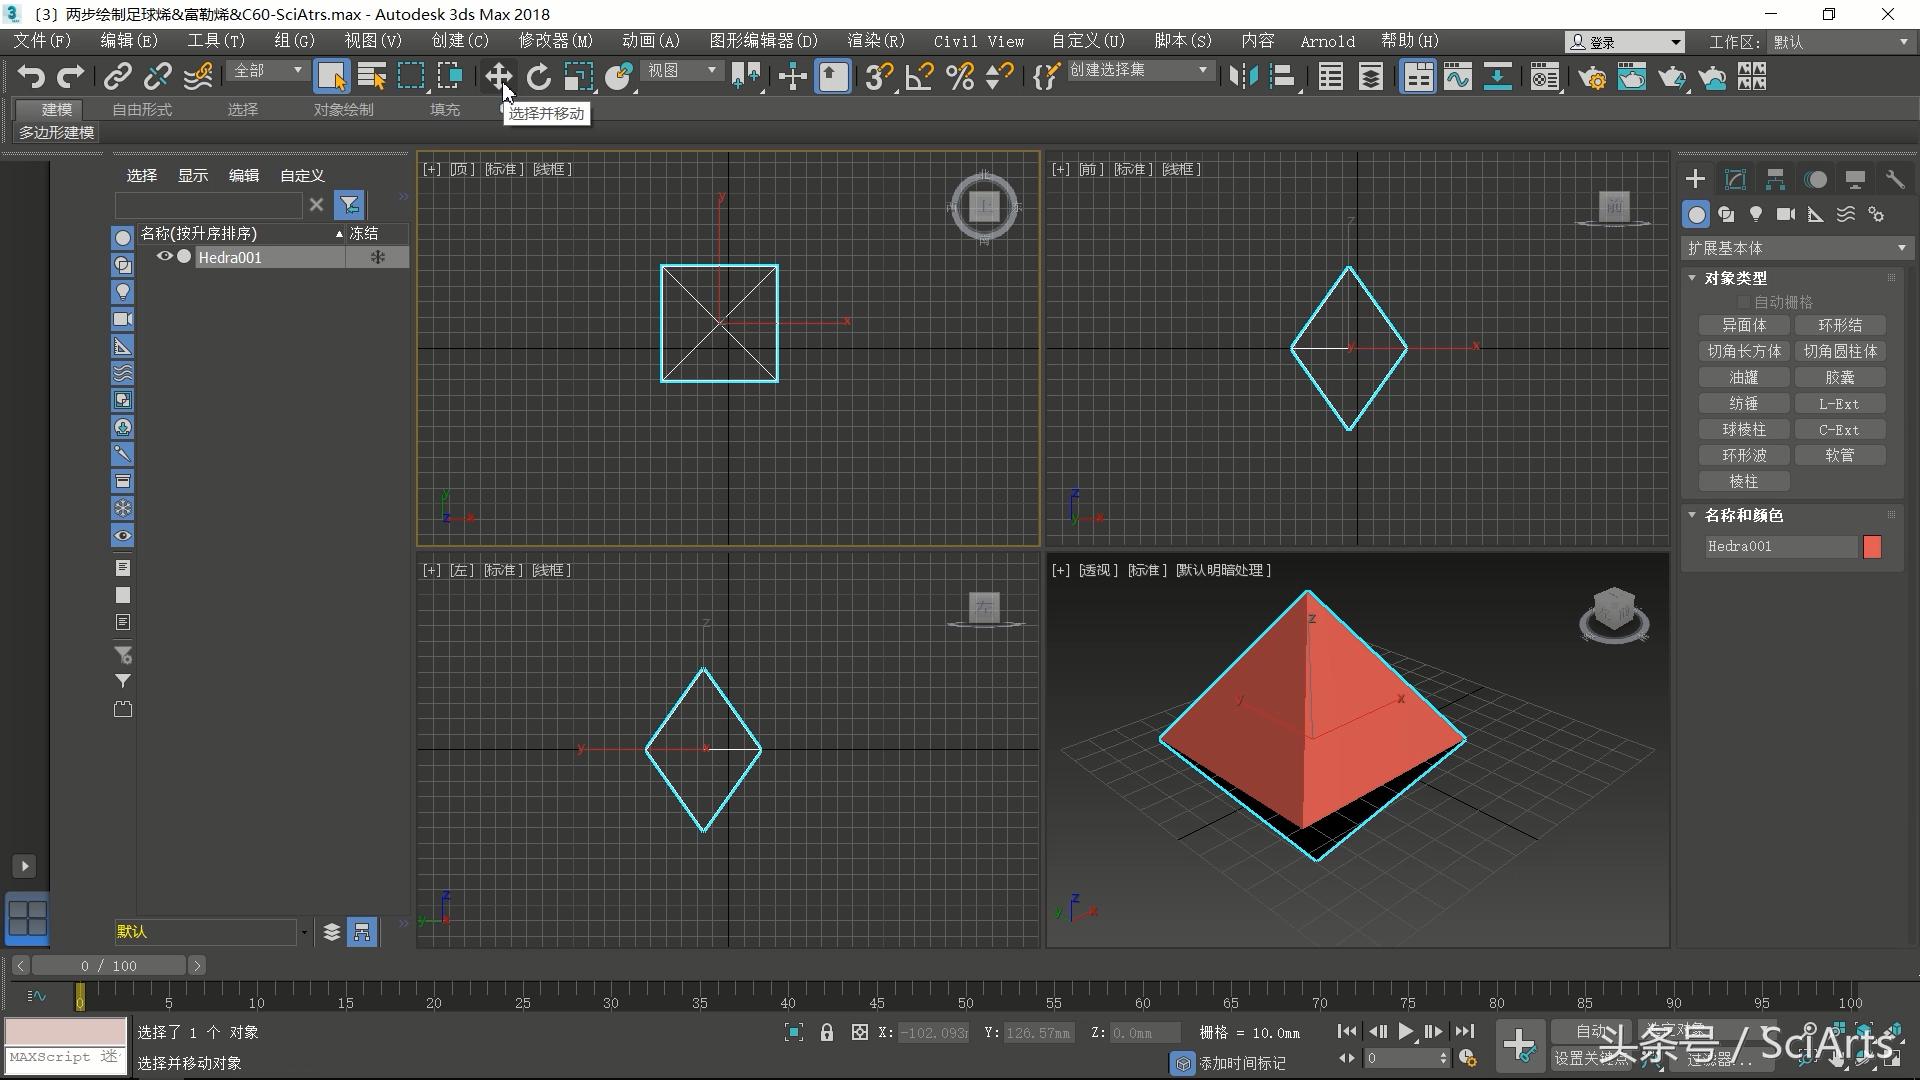Toggle the selection lock padlock in status bar
The image size is (1920, 1080).
[x=826, y=1032]
